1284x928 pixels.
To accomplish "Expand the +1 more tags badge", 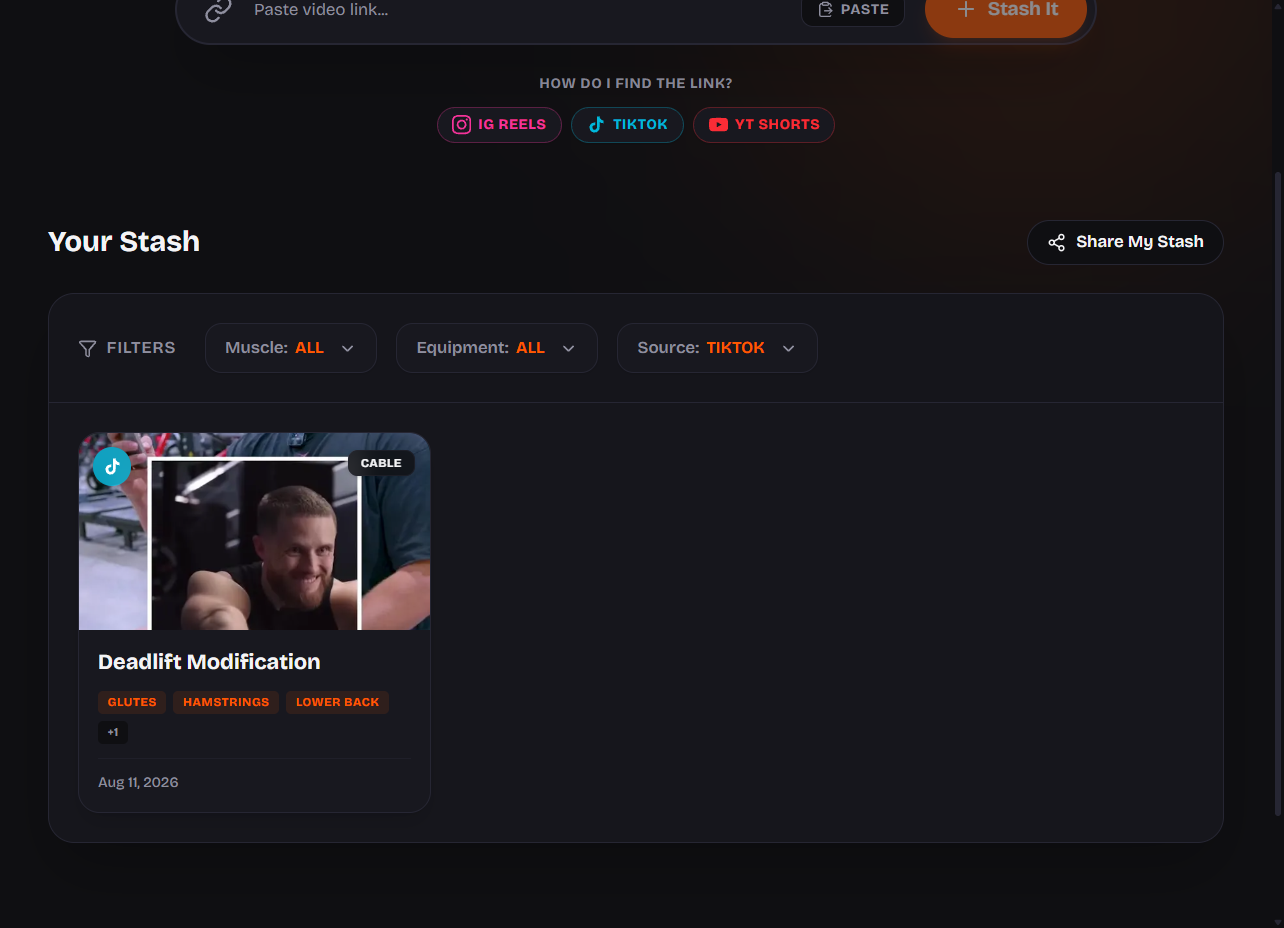I will tap(113, 733).
